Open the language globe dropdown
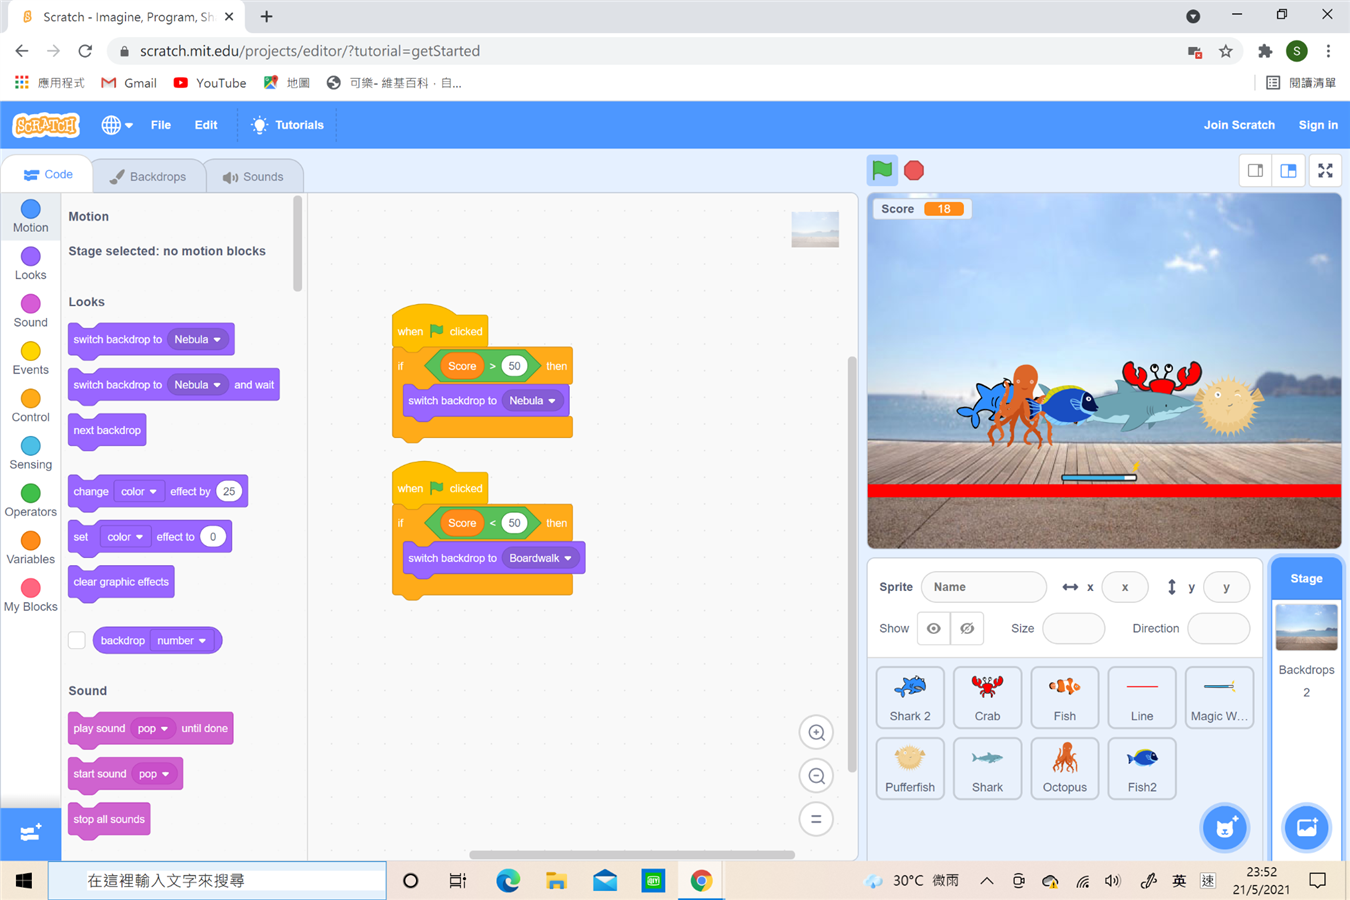 tap(117, 125)
